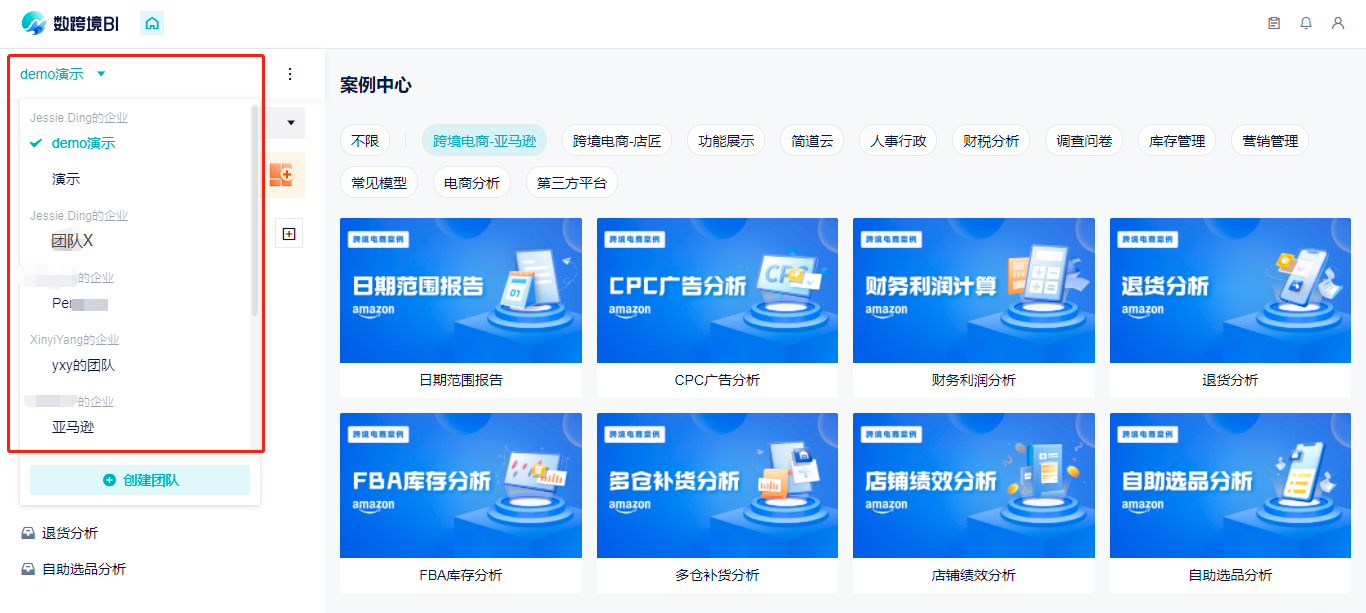This screenshot has height=613, width=1366.
Task: Open 多仓补货分析 case thumbnail
Action: pos(717,485)
